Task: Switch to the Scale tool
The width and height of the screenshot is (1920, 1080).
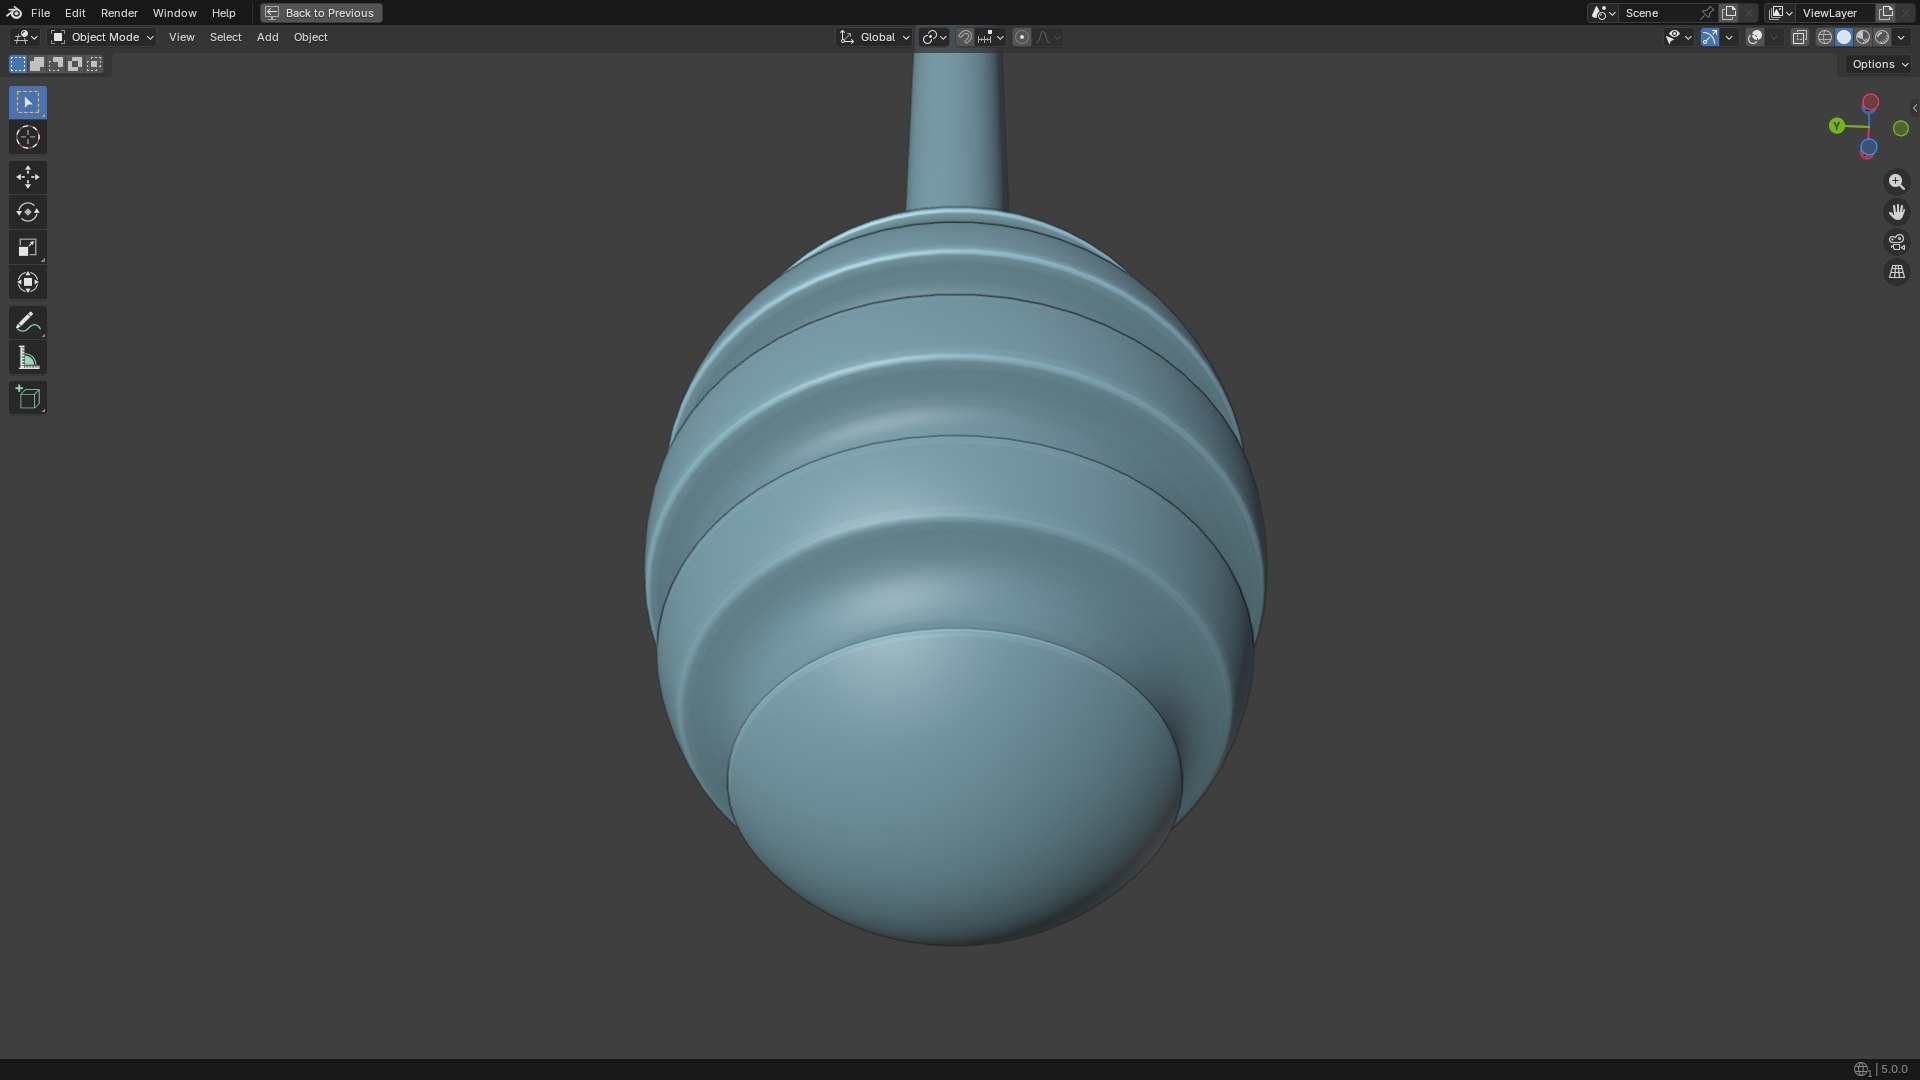Action: click(28, 247)
